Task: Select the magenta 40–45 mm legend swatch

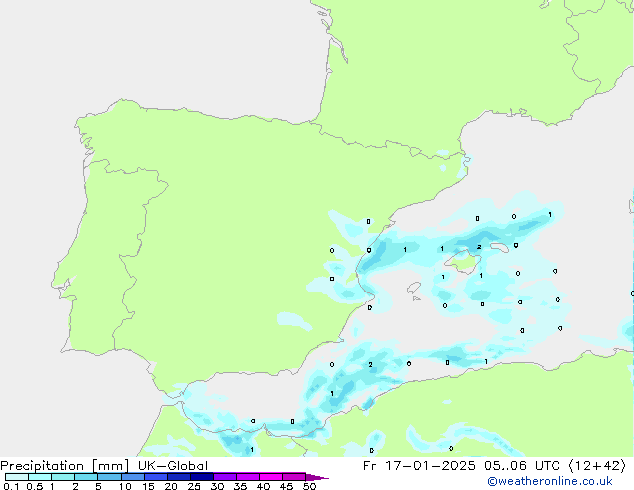Action: pyautogui.click(x=271, y=477)
